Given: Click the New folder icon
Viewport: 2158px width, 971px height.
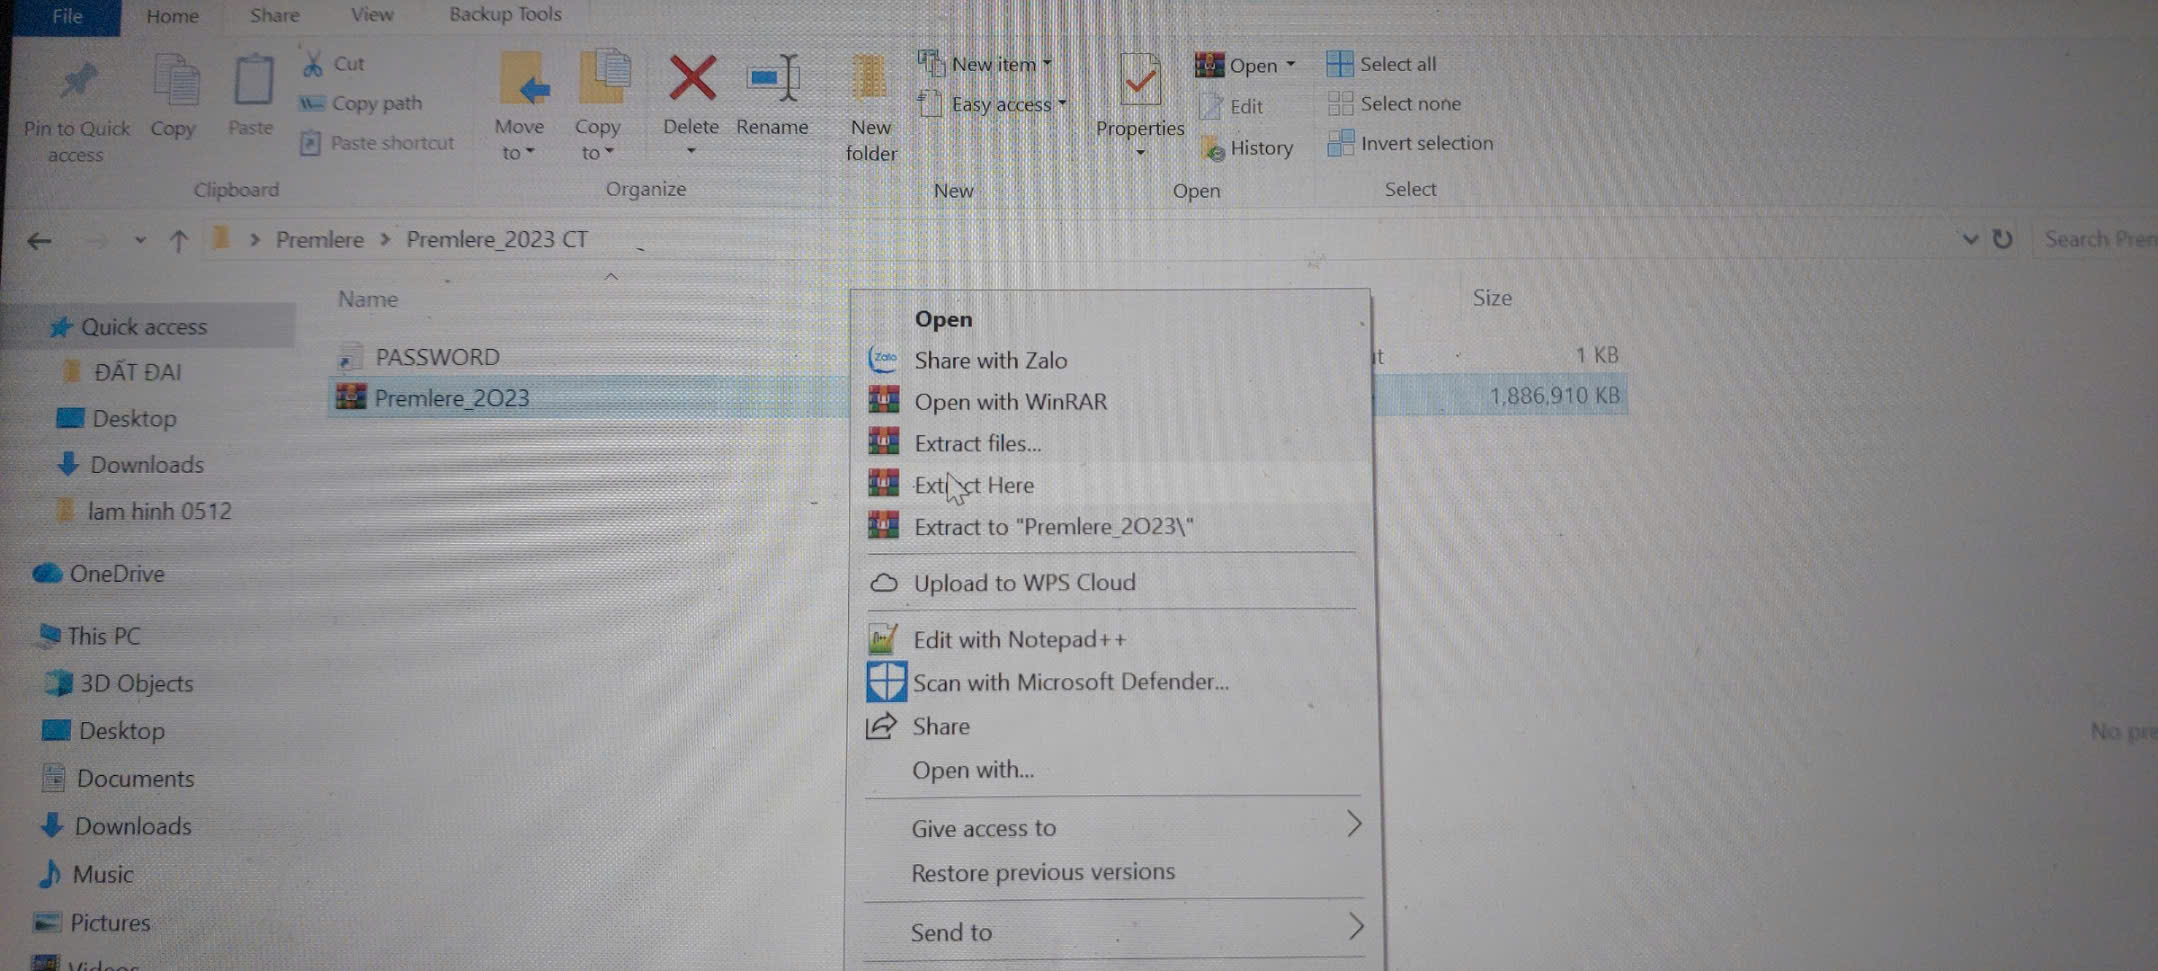Looking at the screenshot, I should coord(870,80).
